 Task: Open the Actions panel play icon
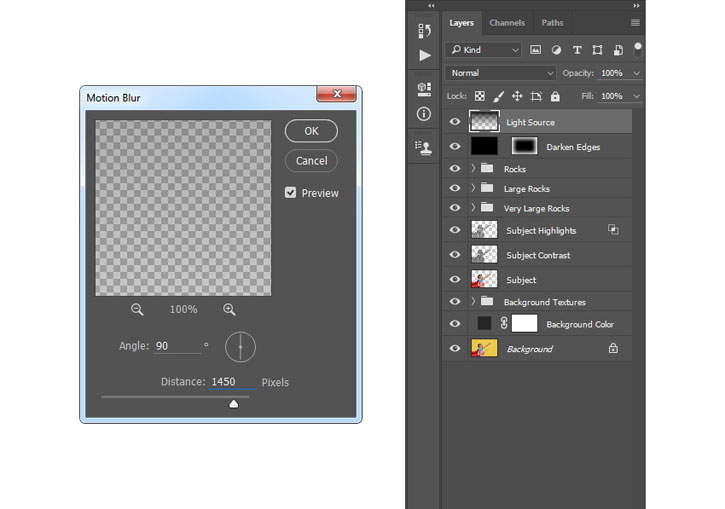(x=424, y=55)
